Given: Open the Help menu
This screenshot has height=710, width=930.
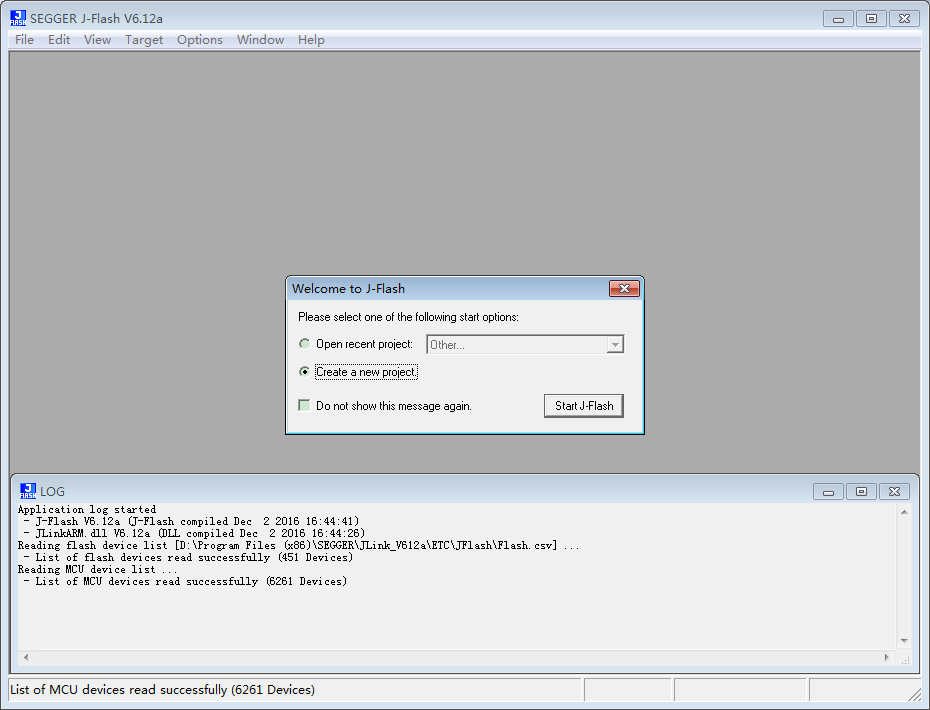Looking at the screenshot, I should [x=311, y=40].
